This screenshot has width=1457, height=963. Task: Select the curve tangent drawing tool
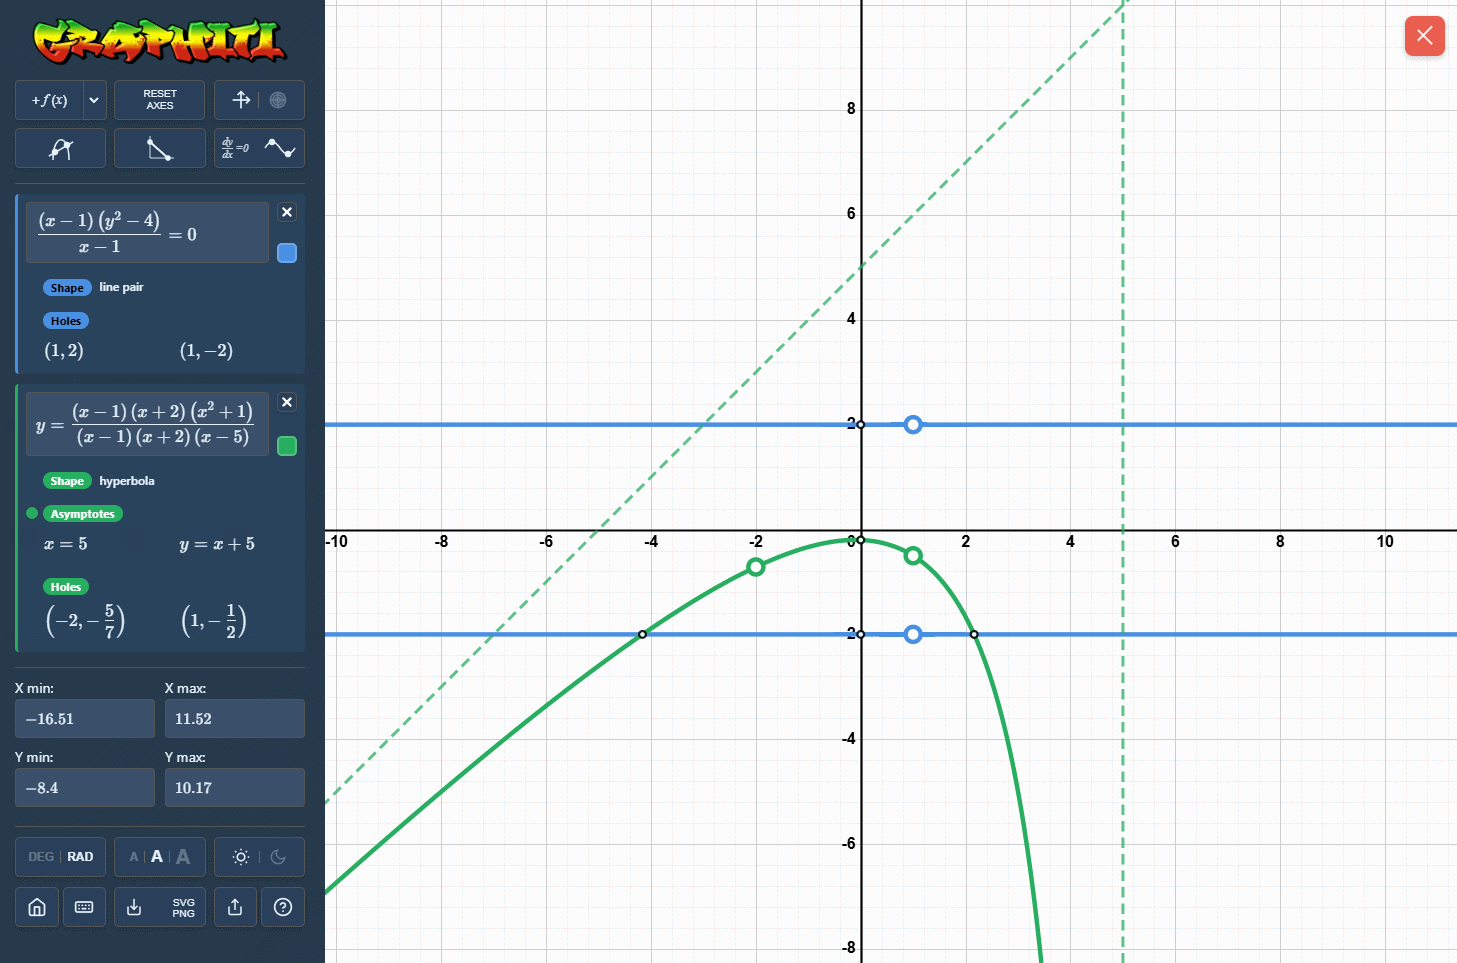coord(60,149)
